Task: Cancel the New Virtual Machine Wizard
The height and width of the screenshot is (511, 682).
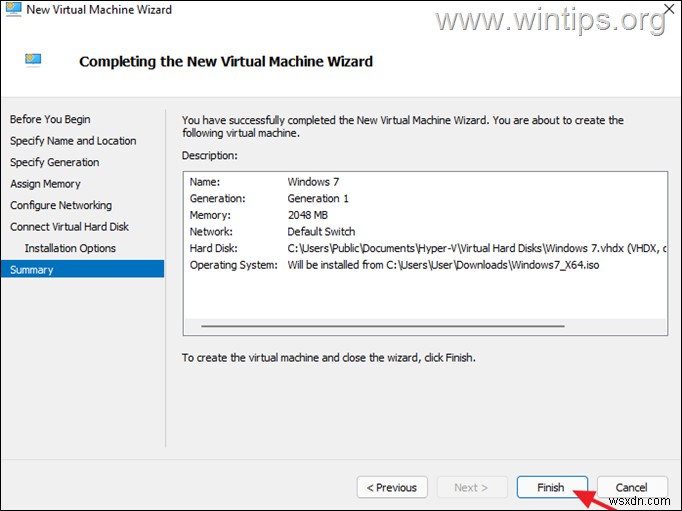Action: (x=632, y=487)
